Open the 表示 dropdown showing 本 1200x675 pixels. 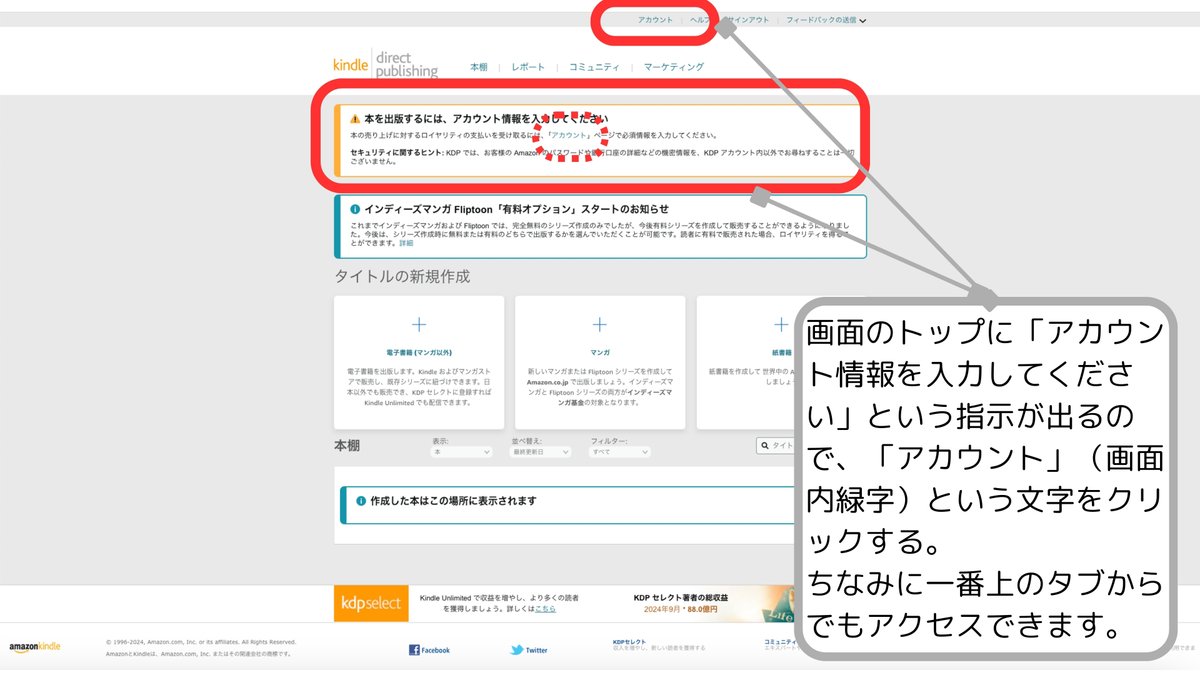click(462, 452)
